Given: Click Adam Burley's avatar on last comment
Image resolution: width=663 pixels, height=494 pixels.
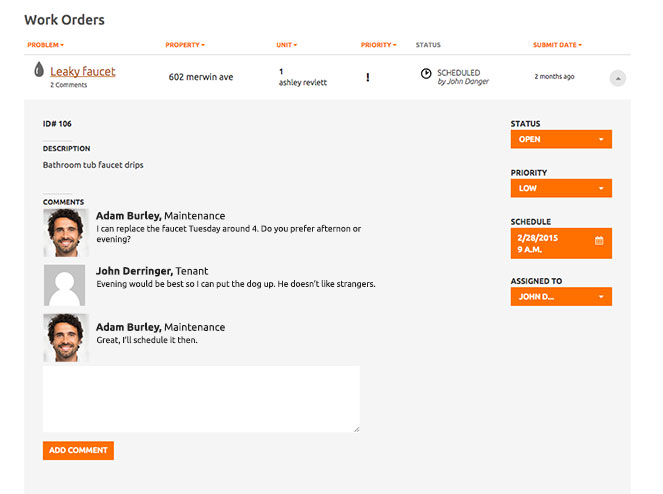Looking at the screenshot, I should (65, 337).
